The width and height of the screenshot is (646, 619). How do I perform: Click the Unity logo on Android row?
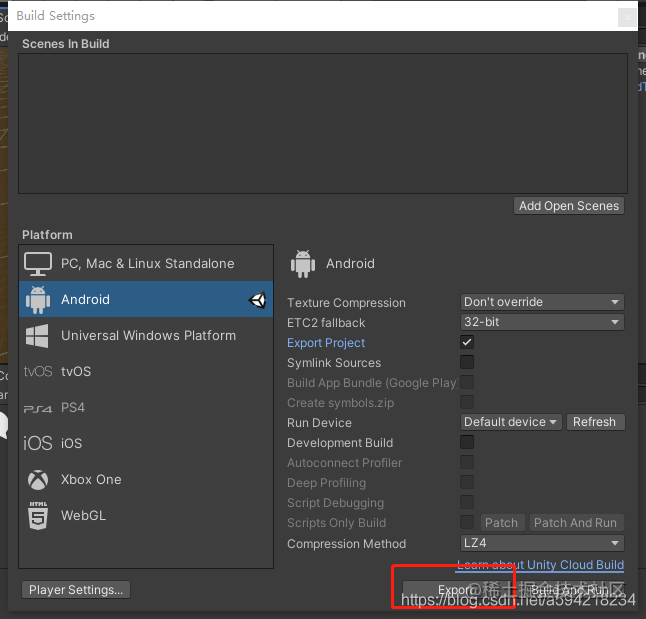tap(257, 300)
